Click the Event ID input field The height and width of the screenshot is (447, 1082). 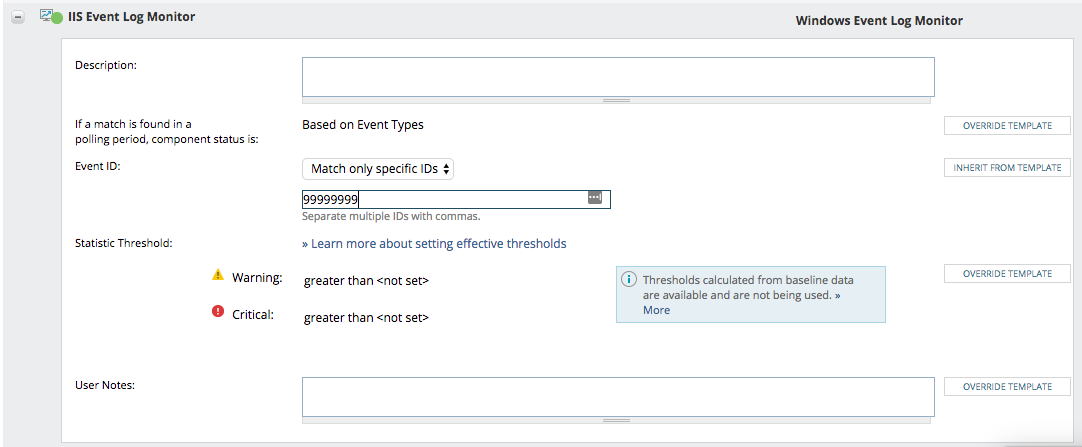click(x=456, y=199)
